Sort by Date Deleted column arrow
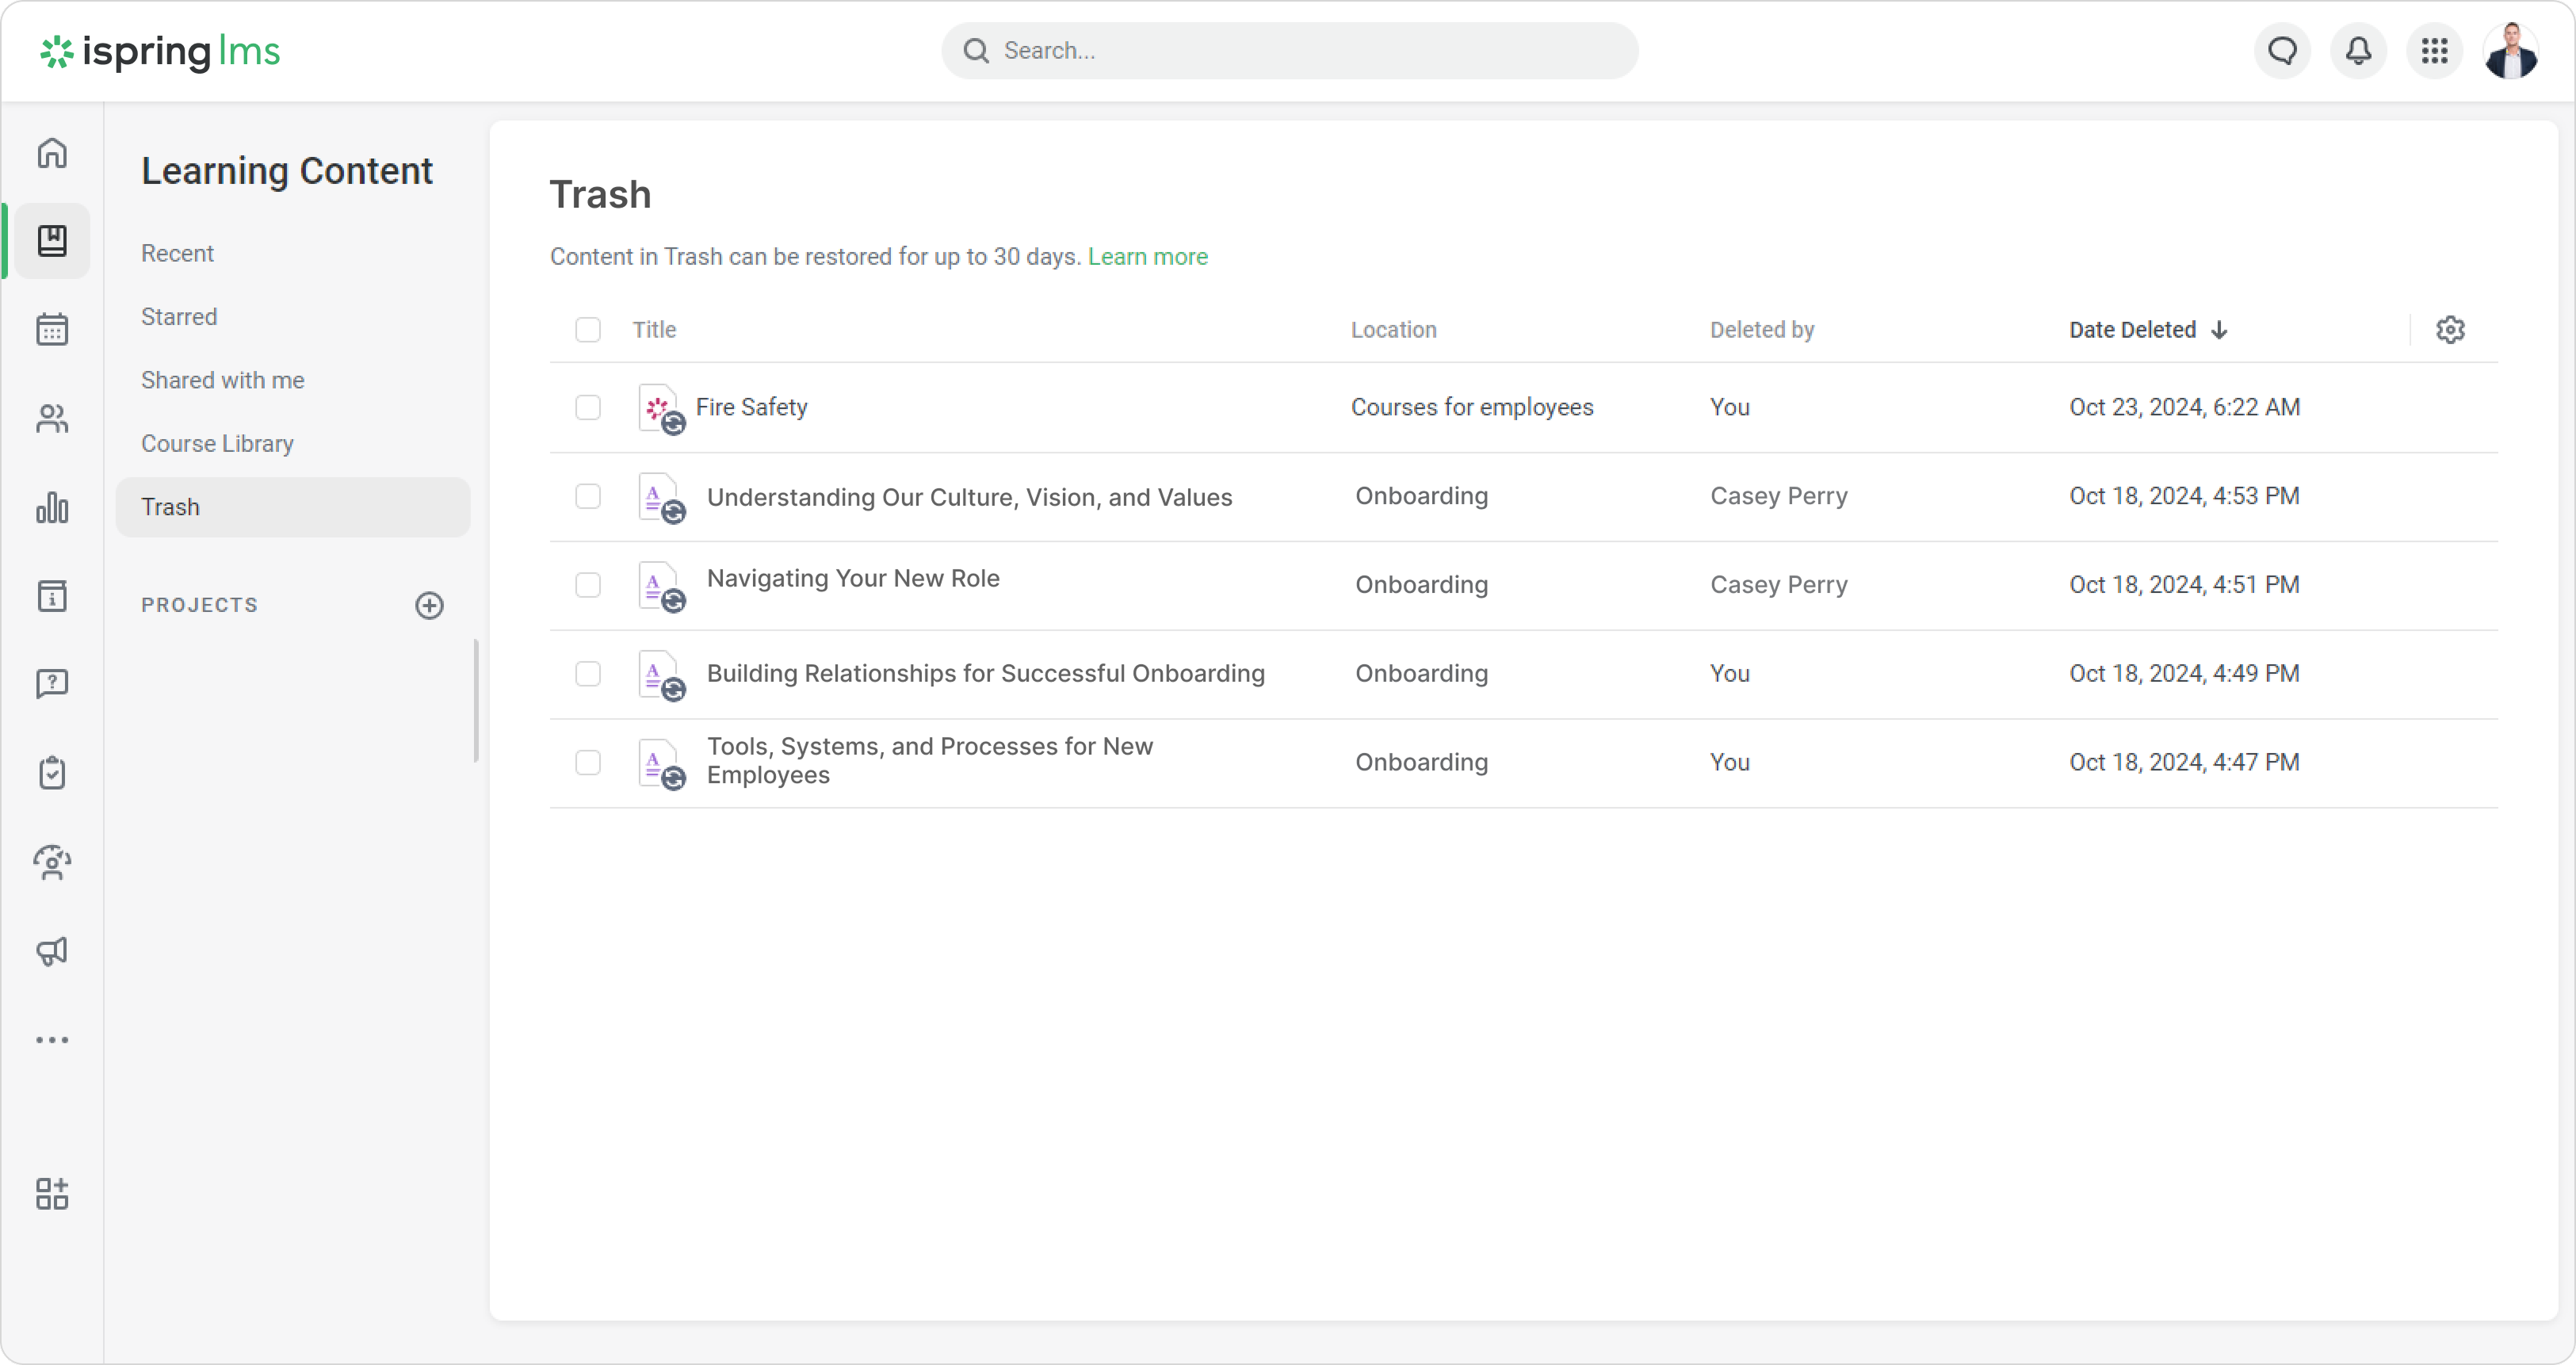Viewport: 2576px width, 1365px height. [2219, 330]
